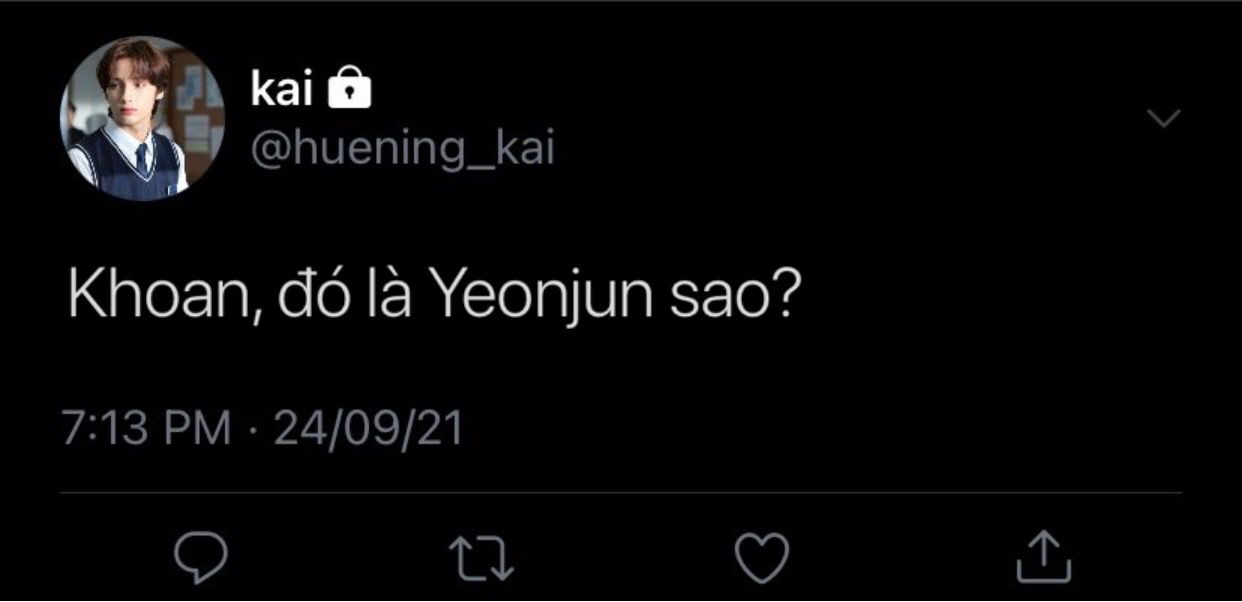Tap the speech bubble comment icon
This screenshot has width=1242, height=602.
click(x=202, y=556)
